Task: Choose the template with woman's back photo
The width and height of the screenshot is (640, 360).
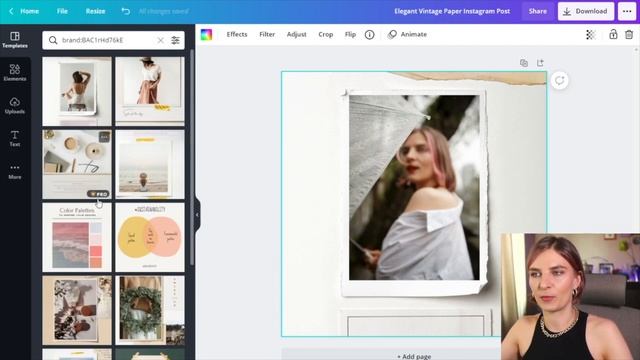Action: 77,91
